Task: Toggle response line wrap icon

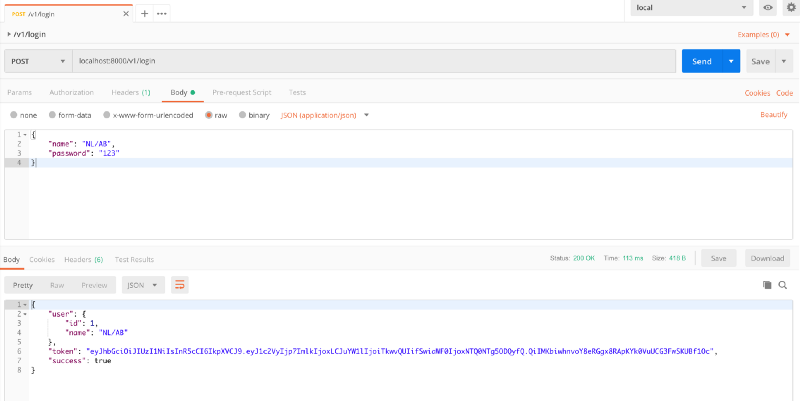Action: (180, 285)
